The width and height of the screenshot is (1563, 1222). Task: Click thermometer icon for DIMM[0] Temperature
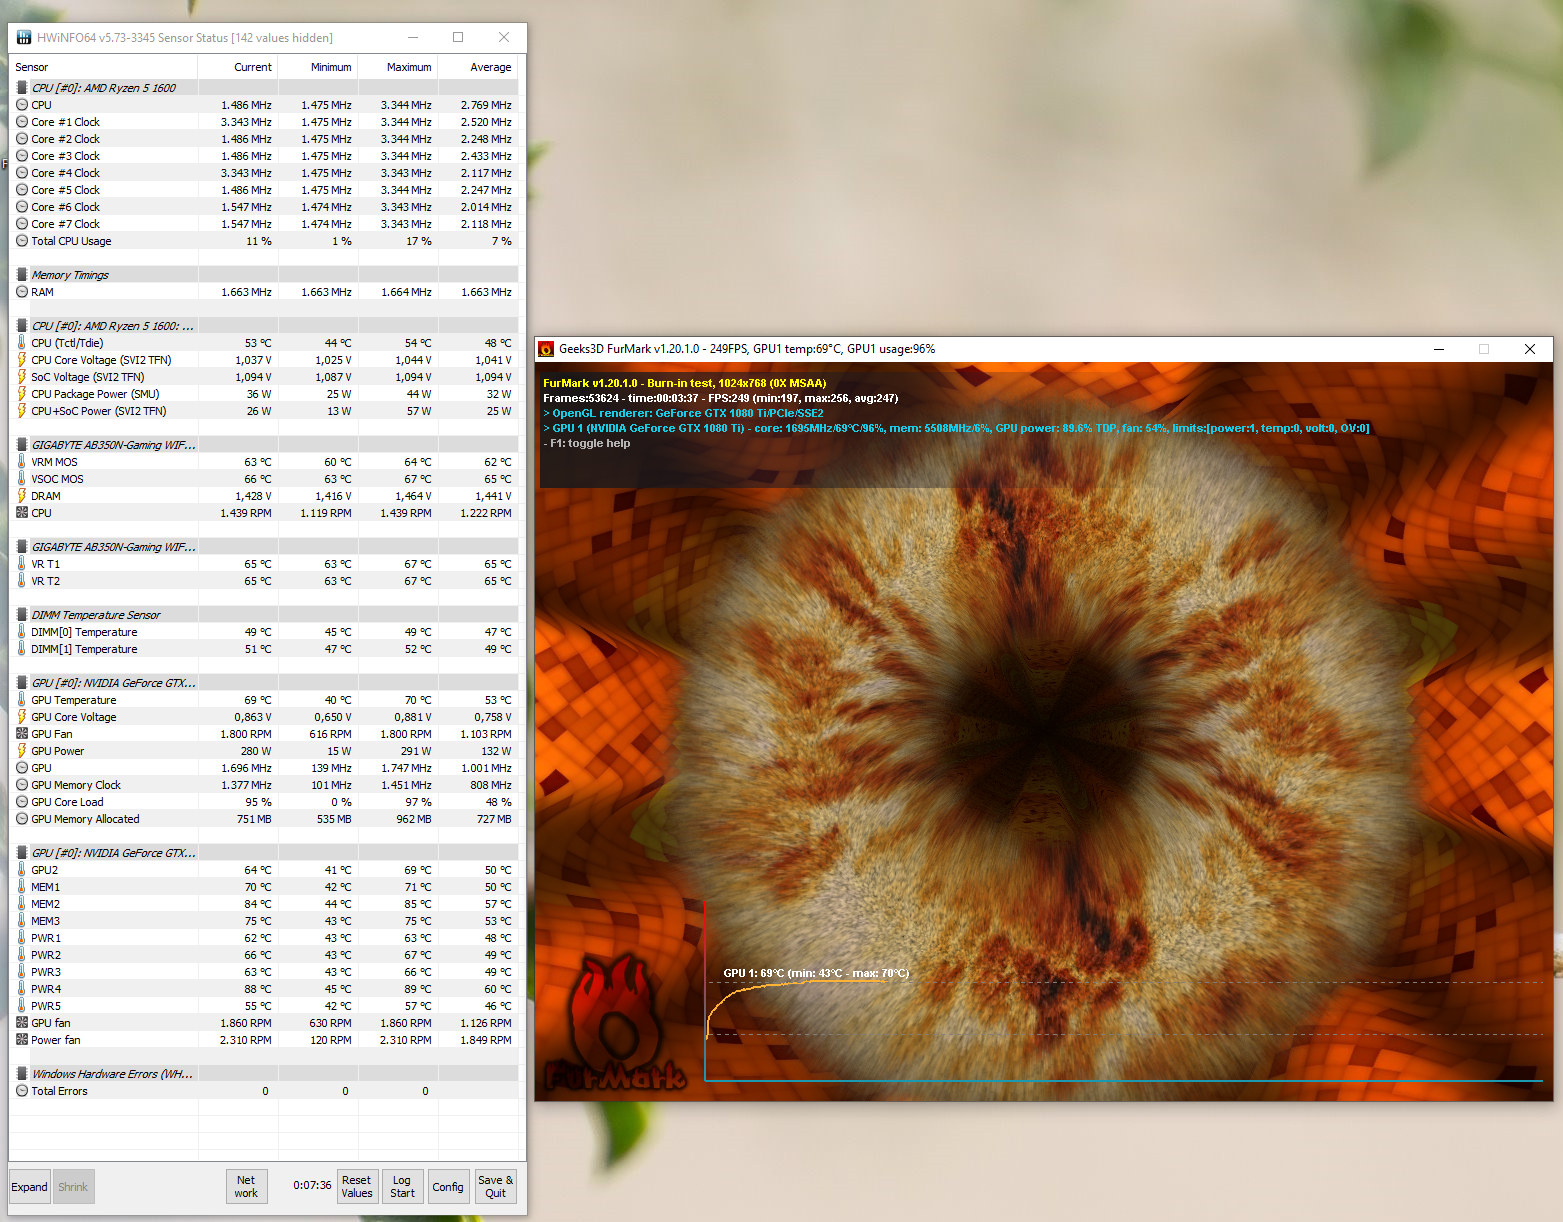pos(22,632)
